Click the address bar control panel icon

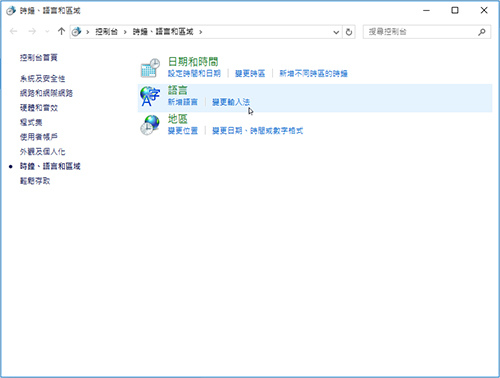click(77, 32)
